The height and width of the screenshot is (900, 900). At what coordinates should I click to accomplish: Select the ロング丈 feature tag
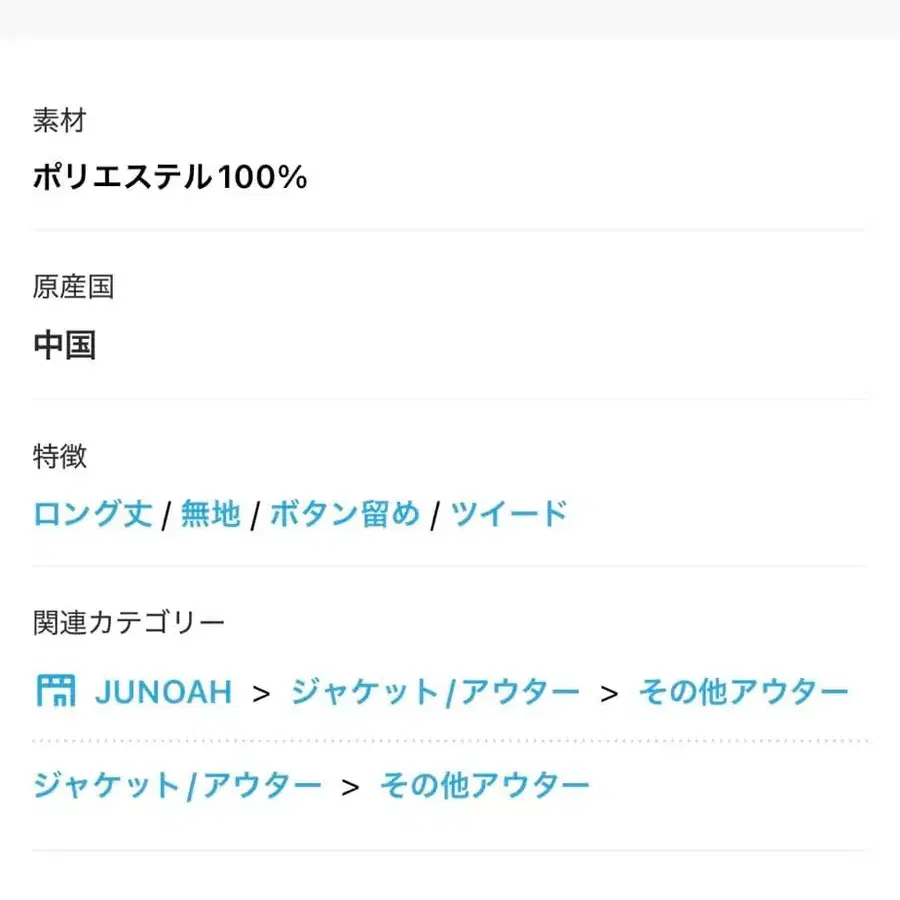(x=92, y=515)
